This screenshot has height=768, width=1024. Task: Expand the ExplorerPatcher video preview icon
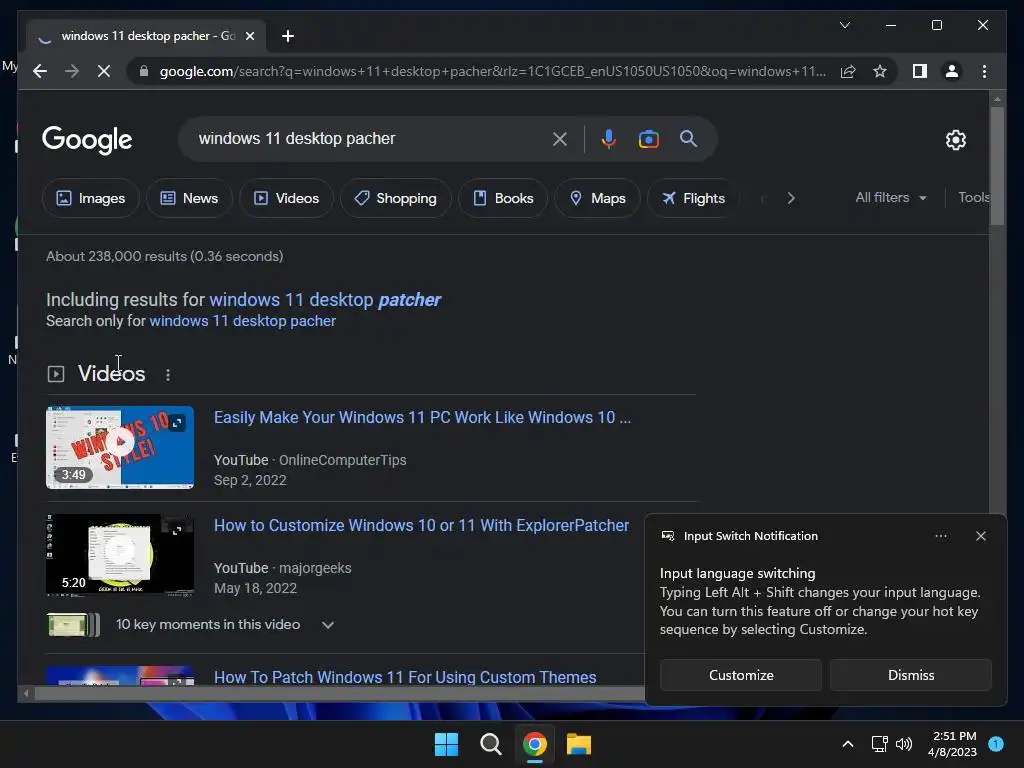click(176, 530)
